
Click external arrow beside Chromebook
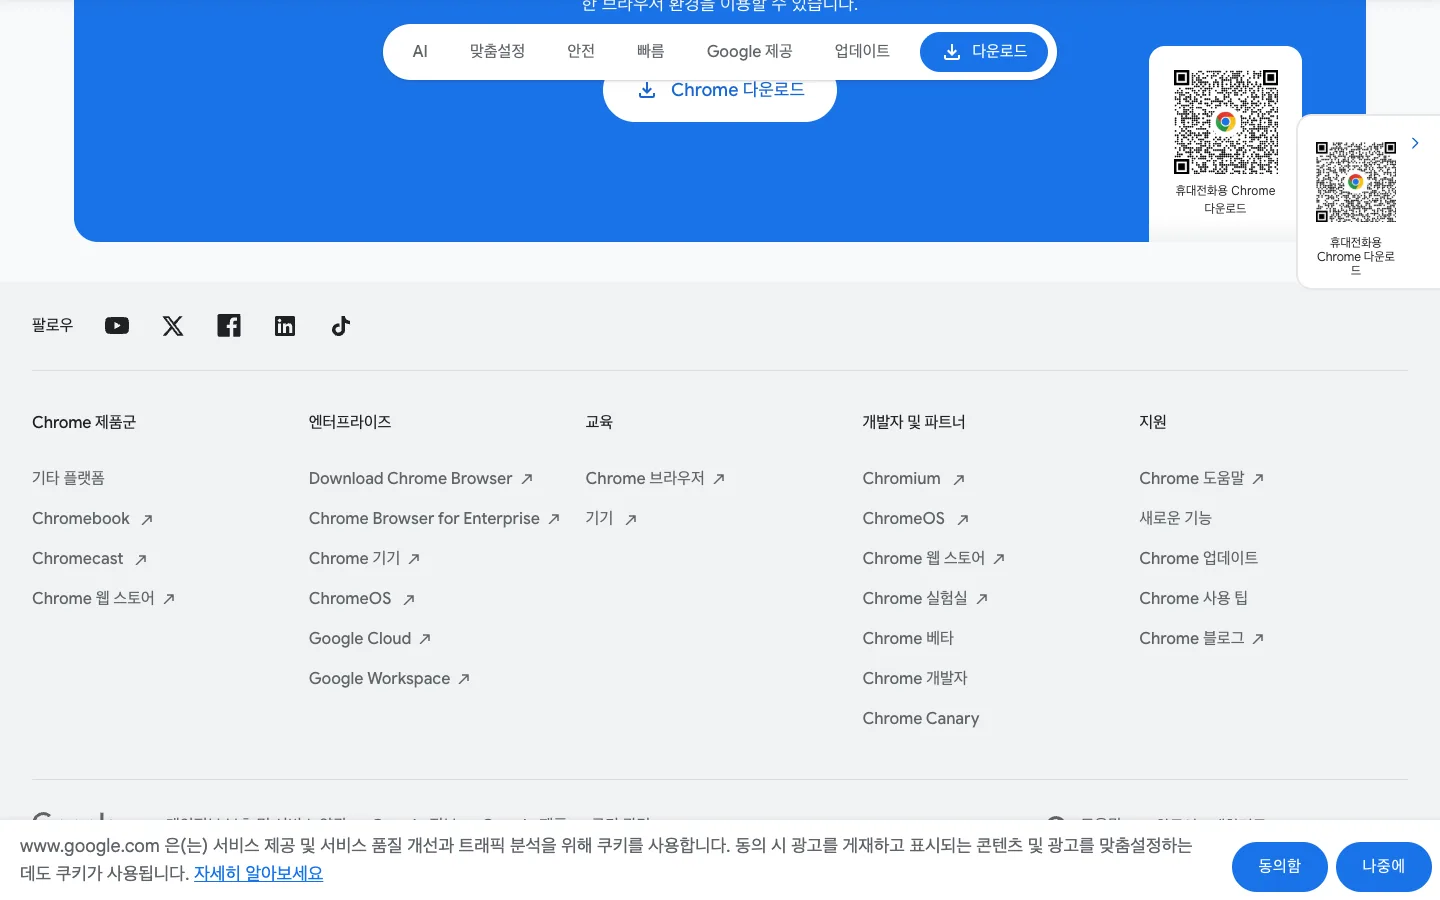point(147,520)
